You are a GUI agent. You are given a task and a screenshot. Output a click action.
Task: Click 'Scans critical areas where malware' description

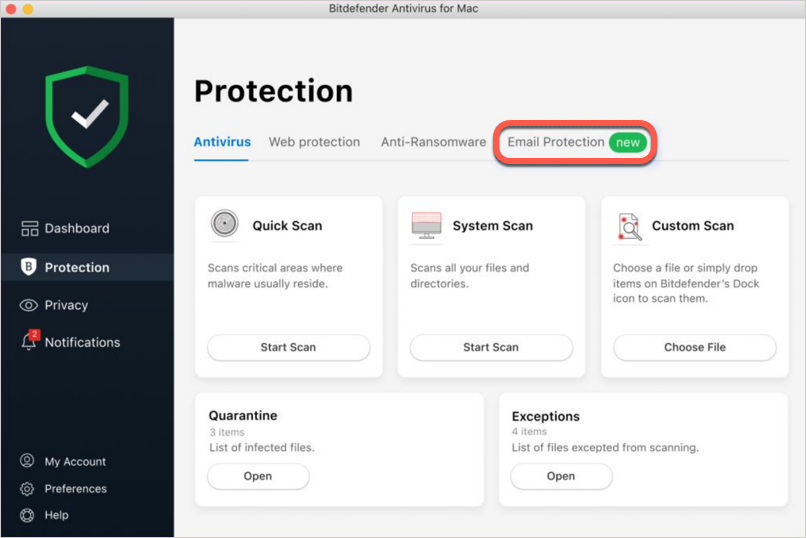(275, 275)
